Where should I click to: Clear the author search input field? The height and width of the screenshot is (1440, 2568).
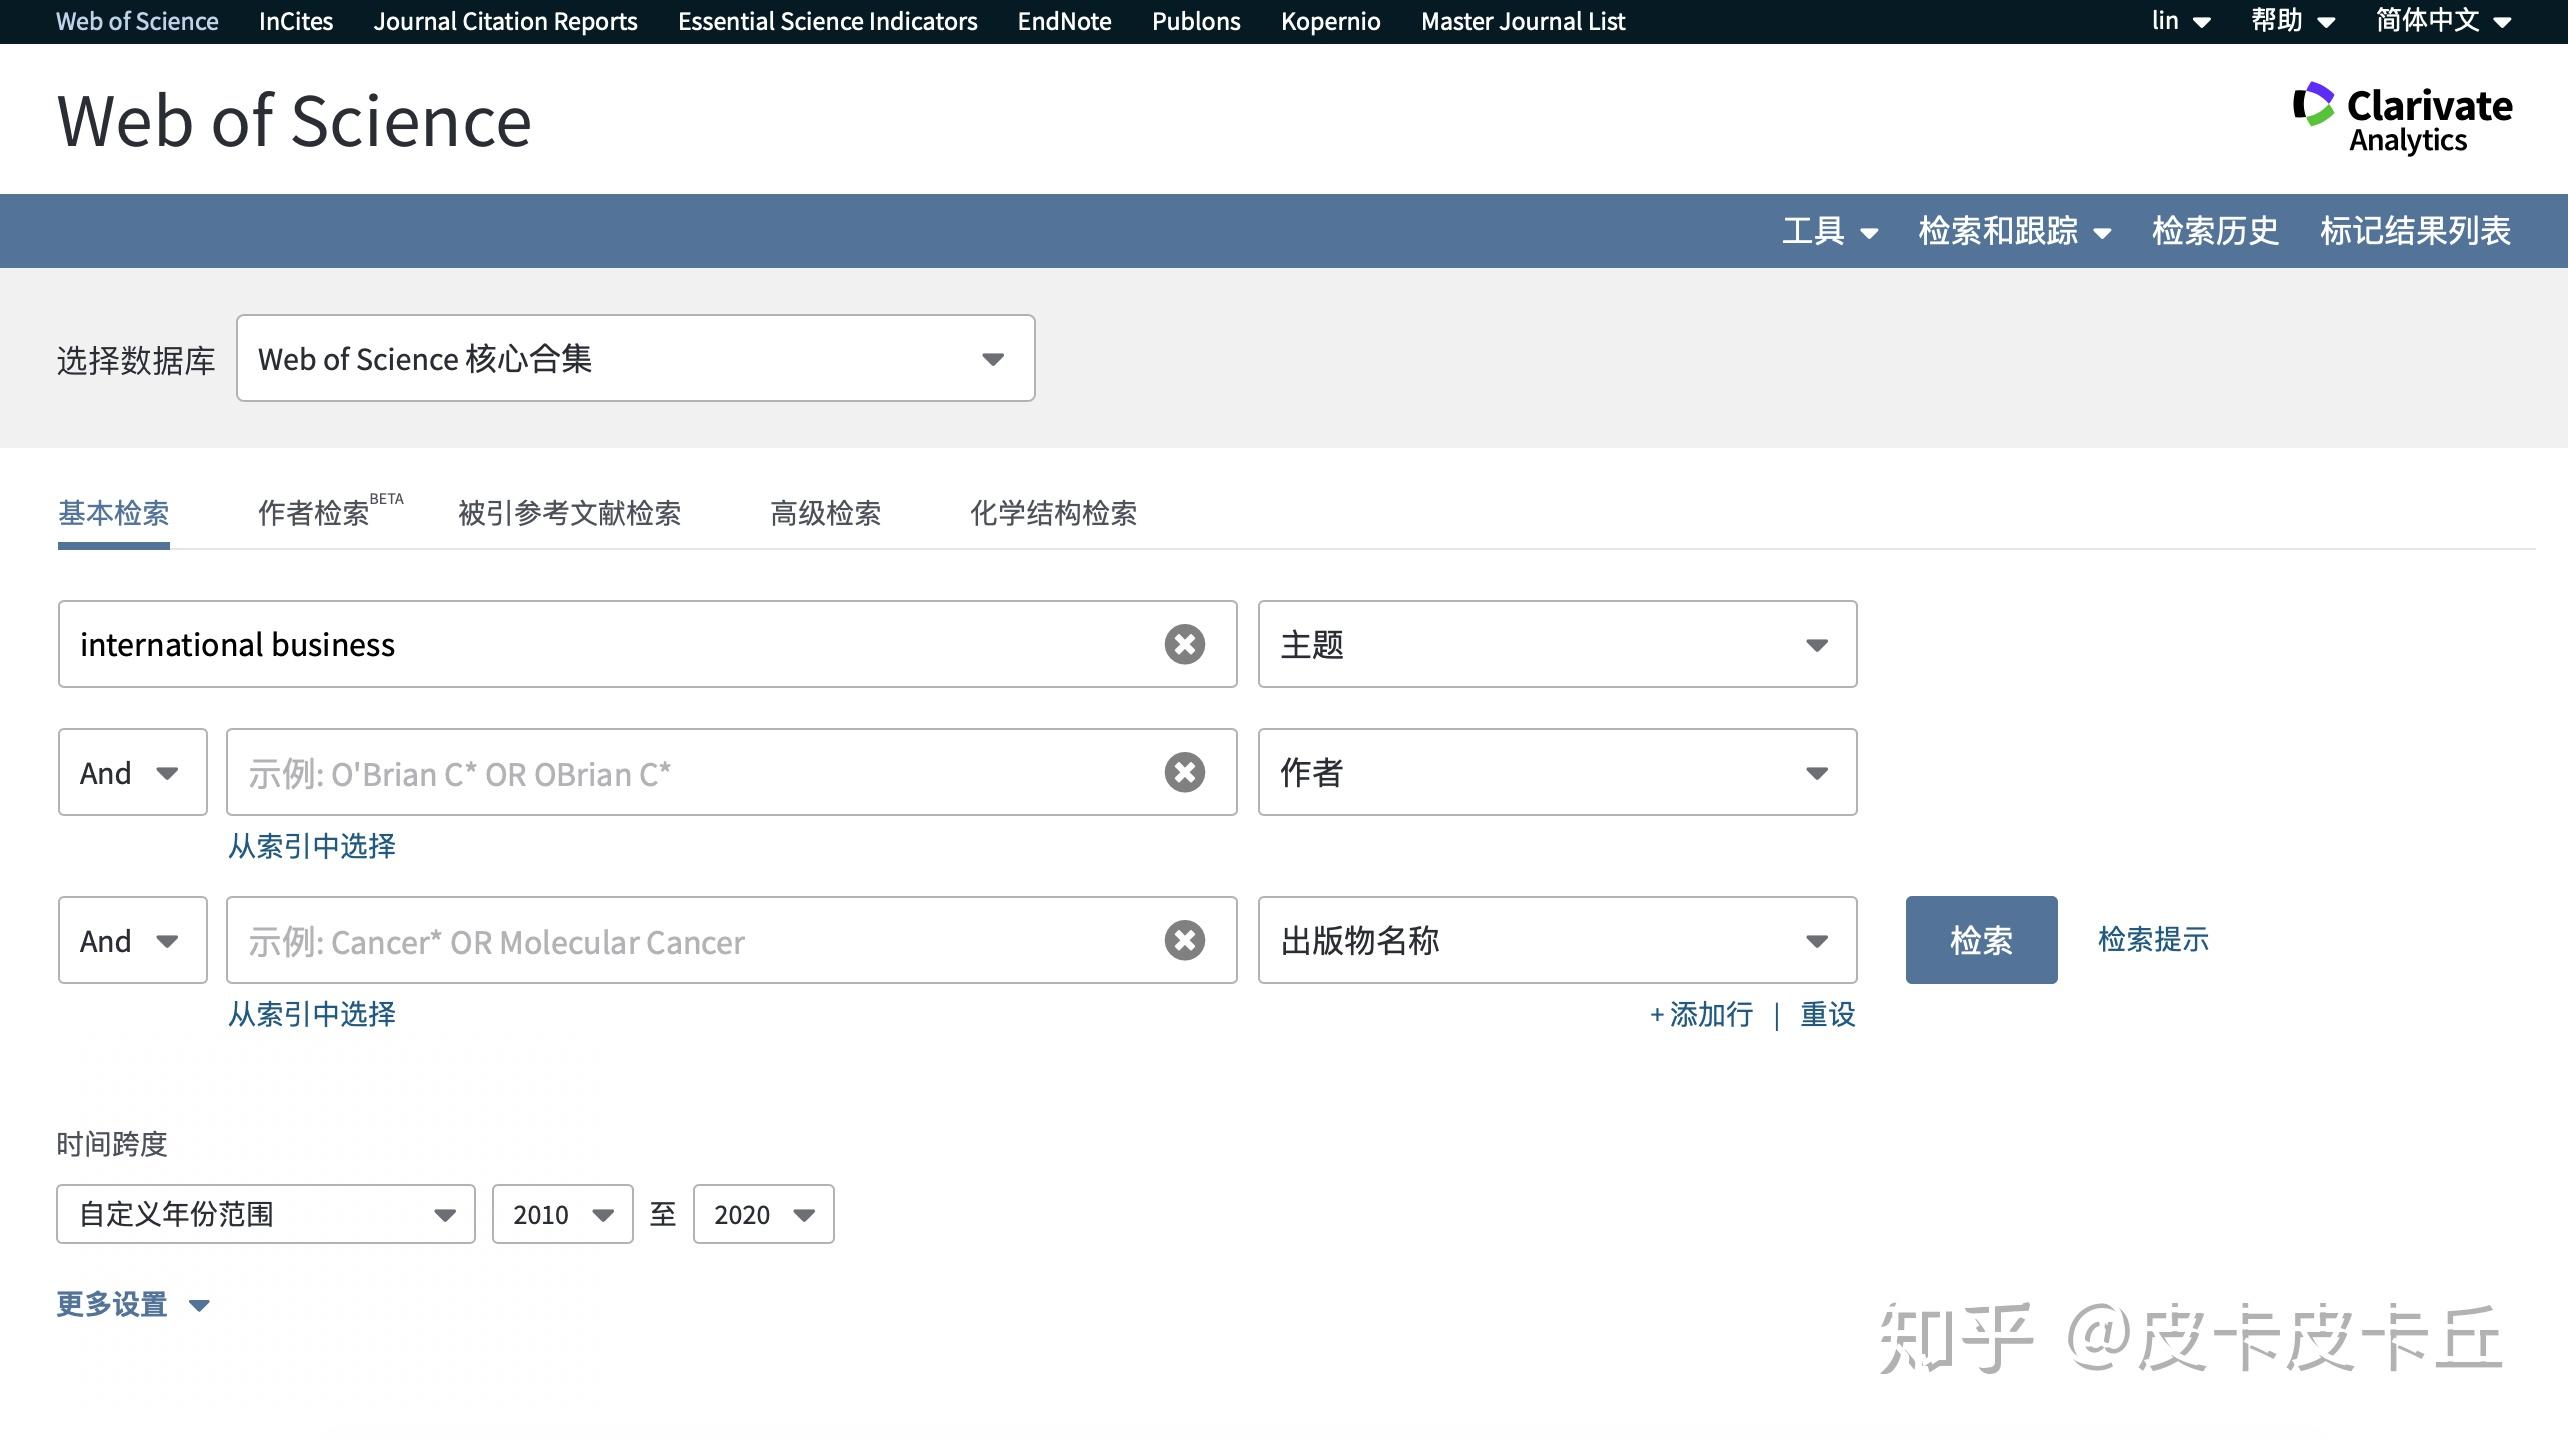point(1184,772)
